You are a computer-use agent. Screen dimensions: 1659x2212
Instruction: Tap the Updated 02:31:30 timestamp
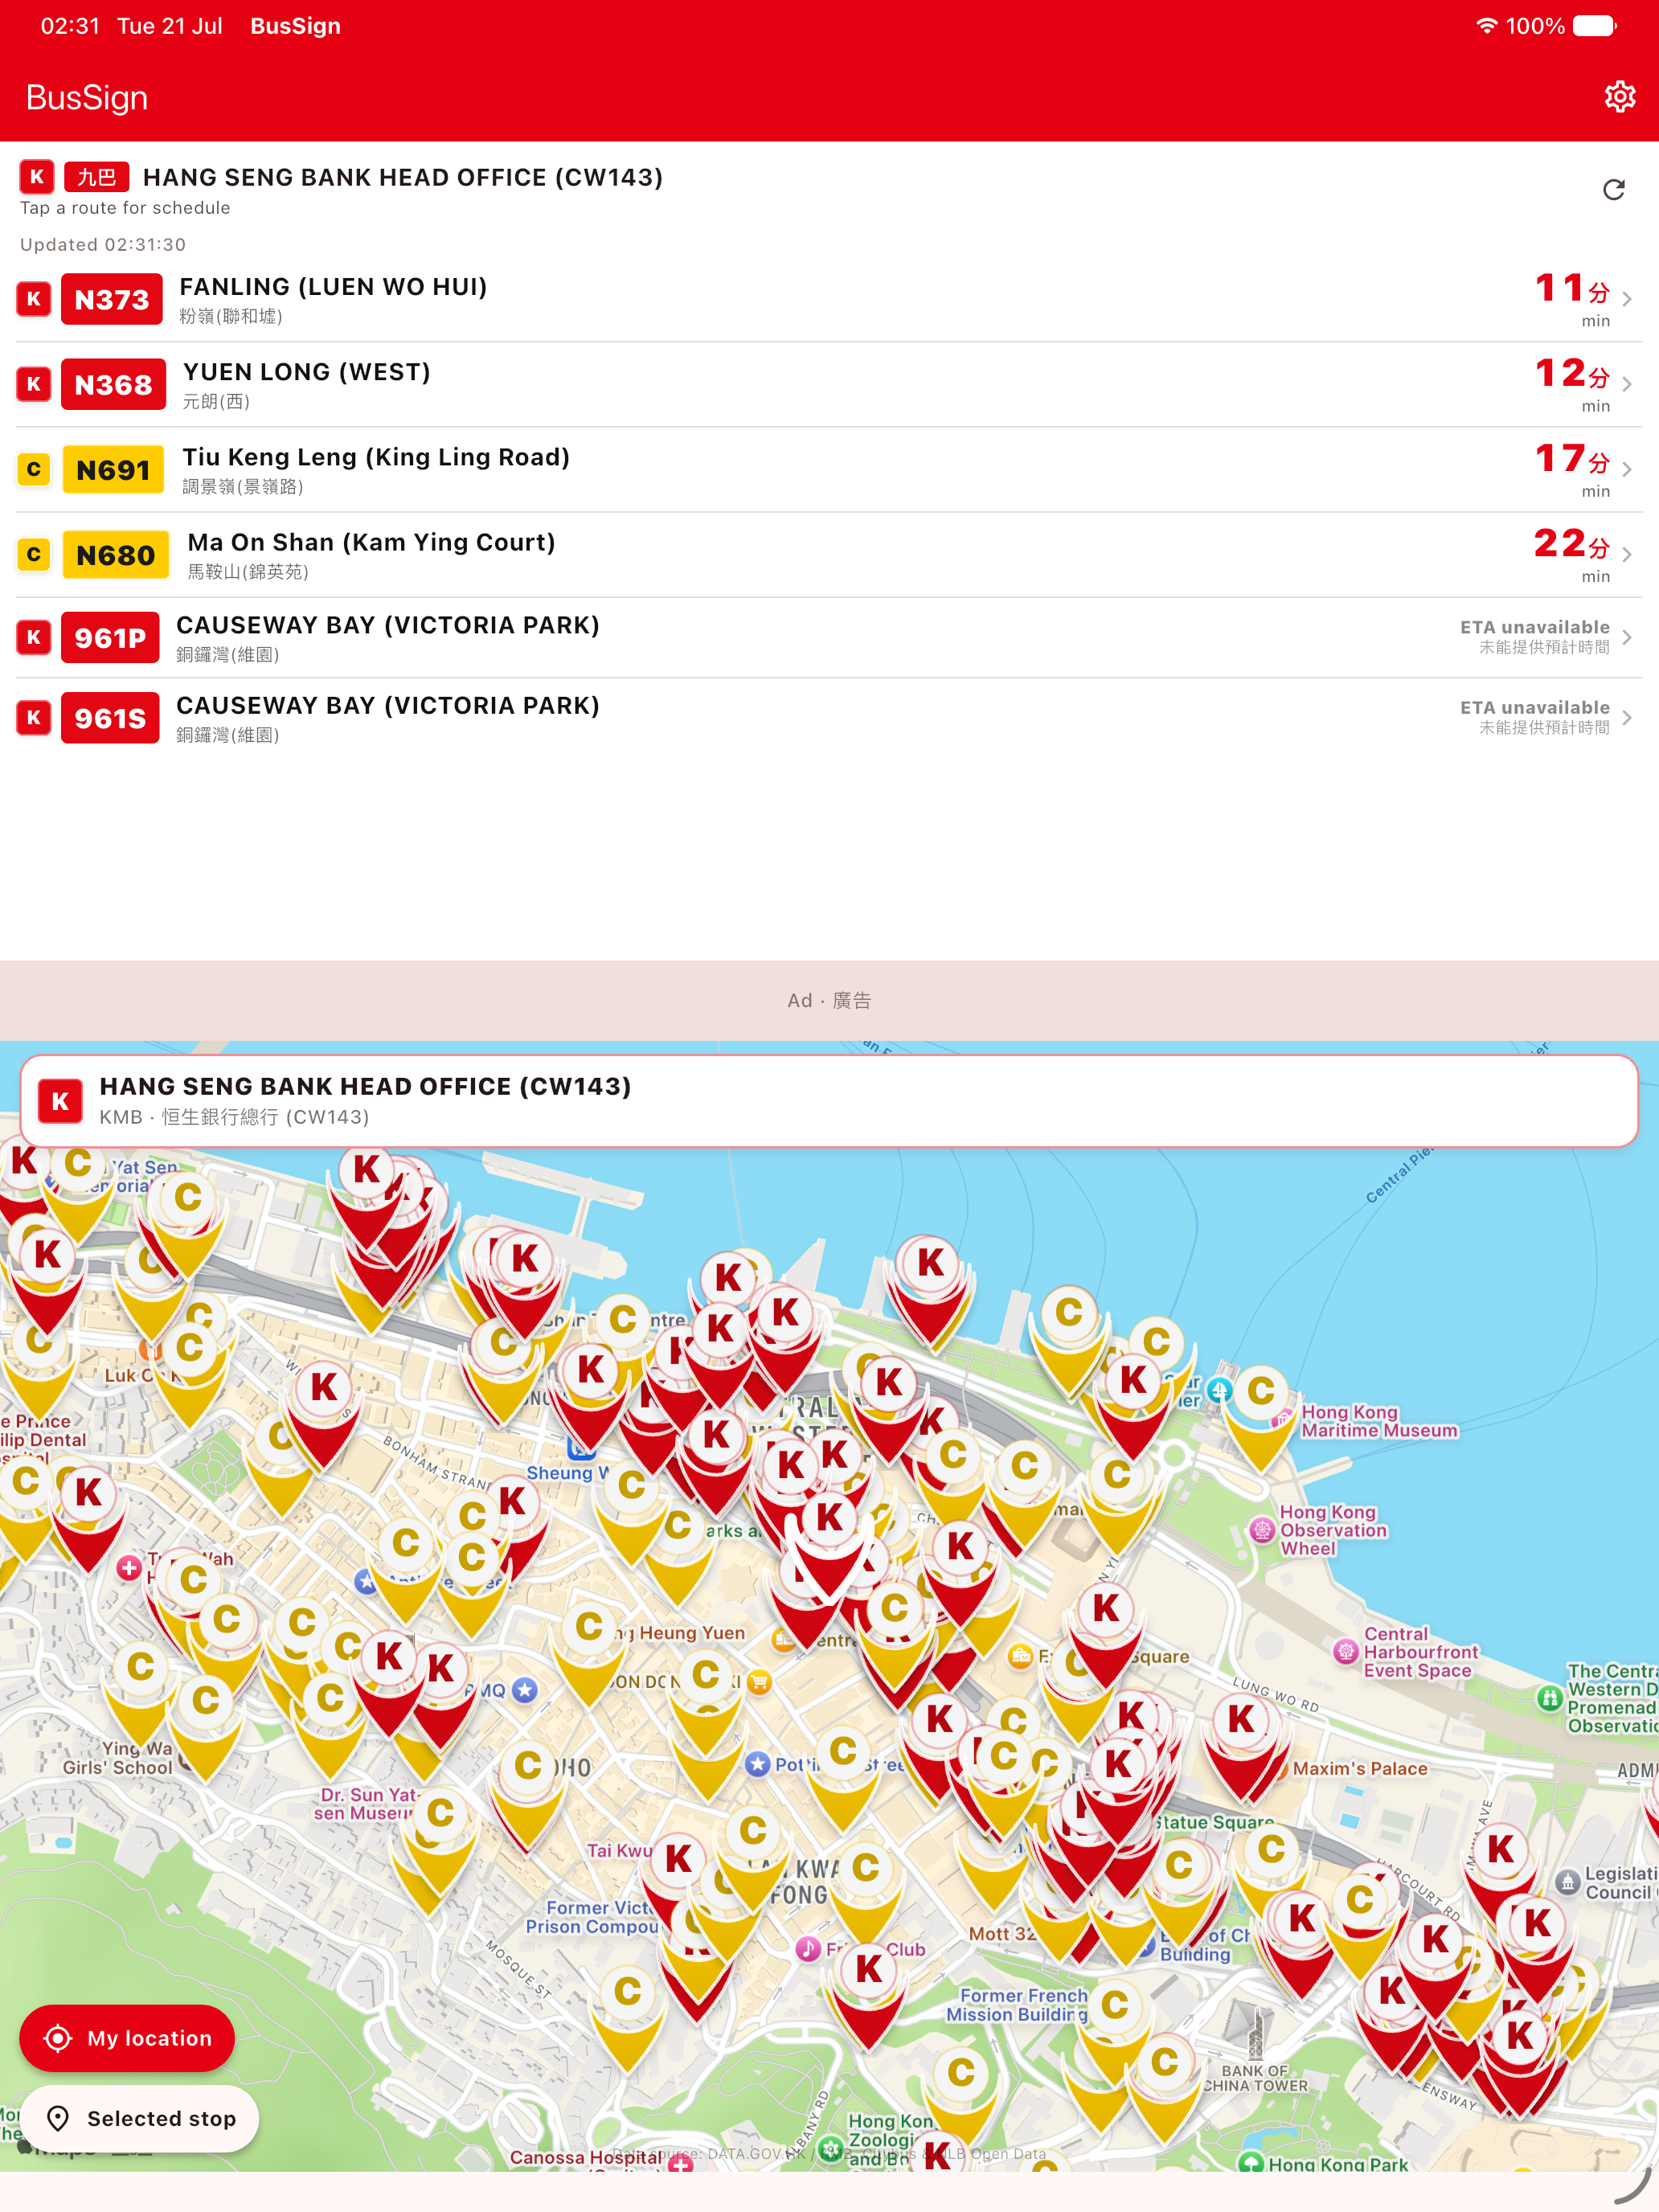point(103,244)
